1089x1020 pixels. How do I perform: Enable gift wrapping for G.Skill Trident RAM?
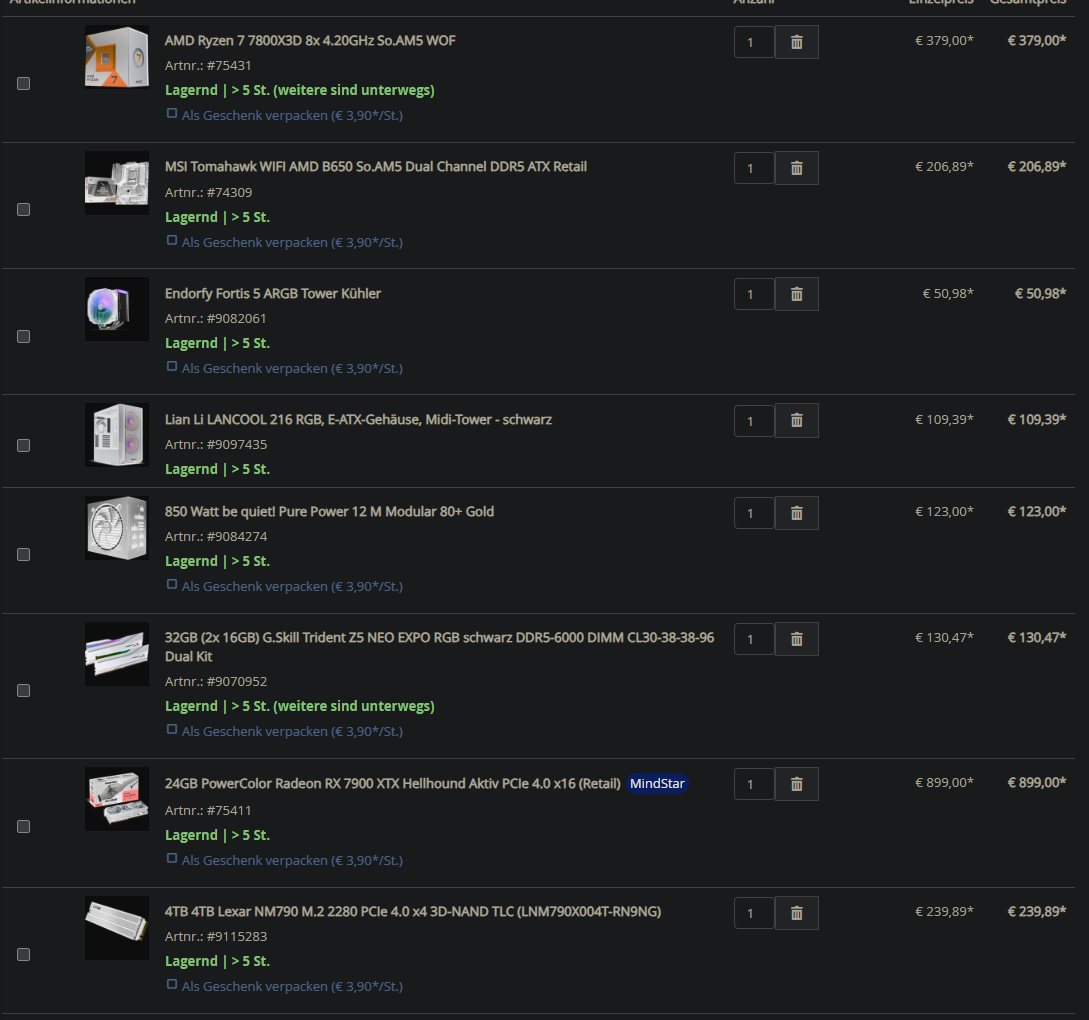(172, 729)
